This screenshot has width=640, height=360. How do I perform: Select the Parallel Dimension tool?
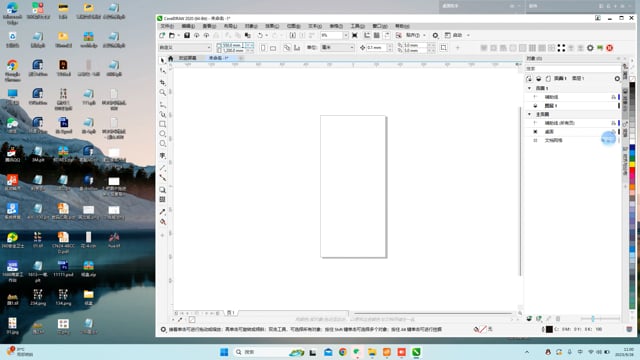162,167
